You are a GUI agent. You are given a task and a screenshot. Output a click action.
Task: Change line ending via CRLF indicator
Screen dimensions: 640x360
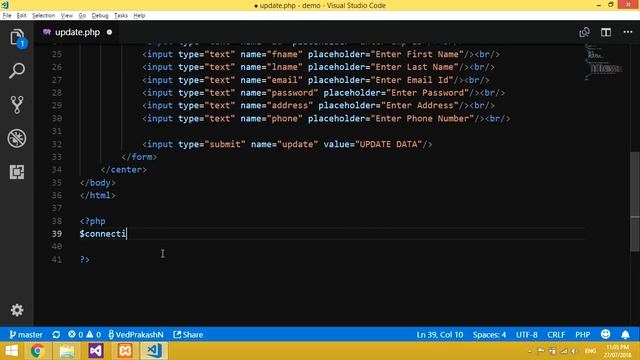tap(556, 335)
